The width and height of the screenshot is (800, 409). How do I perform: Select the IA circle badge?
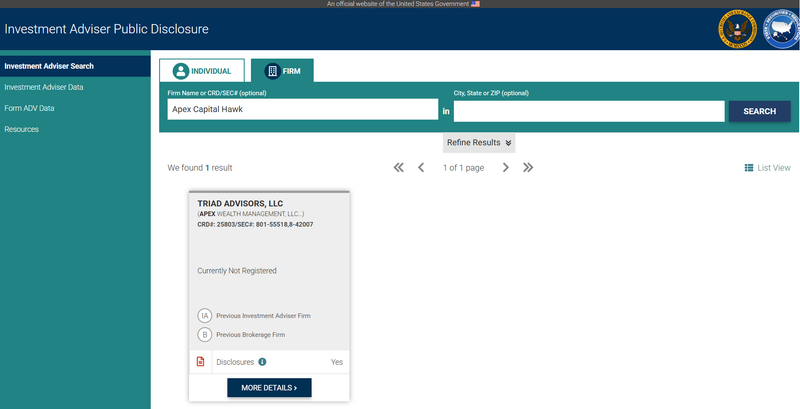(x=205, y=316)
